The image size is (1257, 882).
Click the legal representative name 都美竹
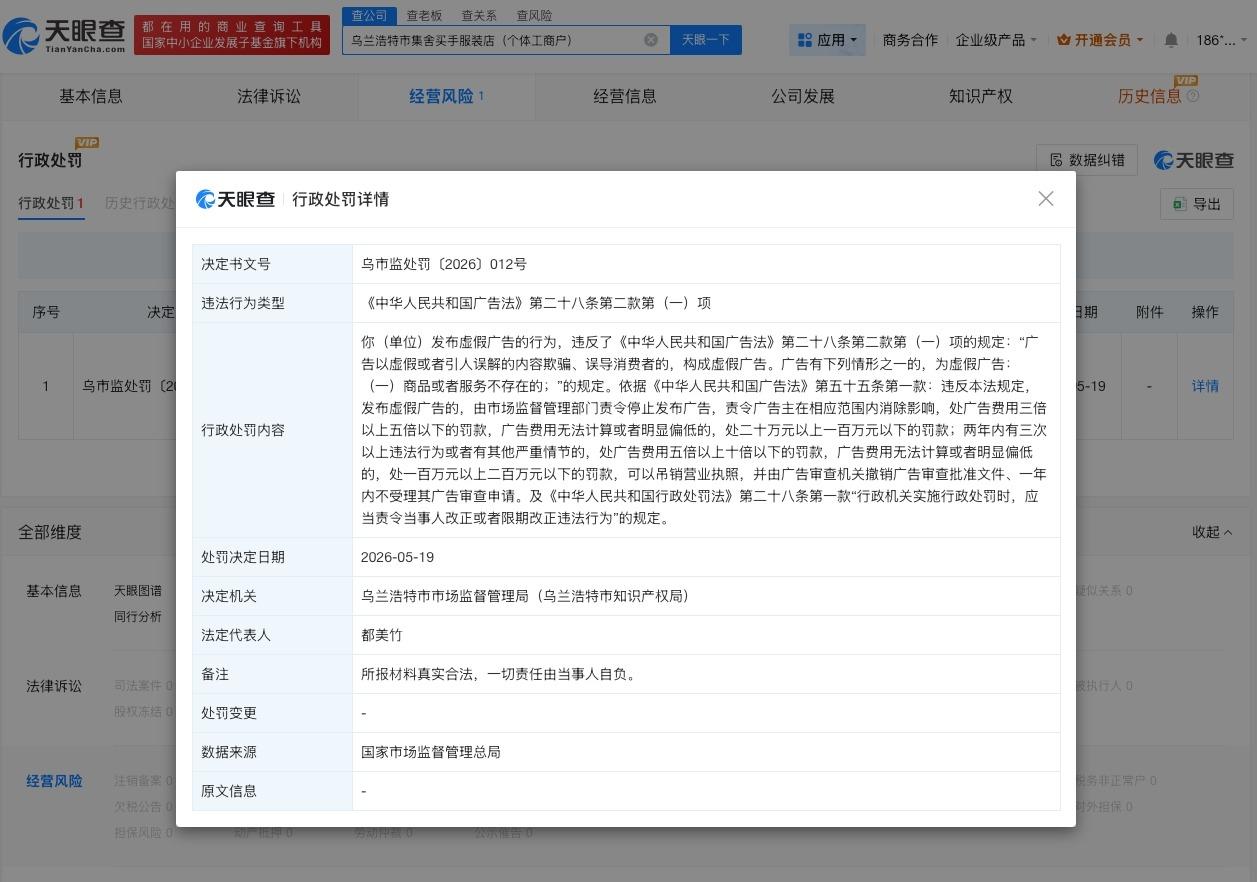[x=382, y=635]
